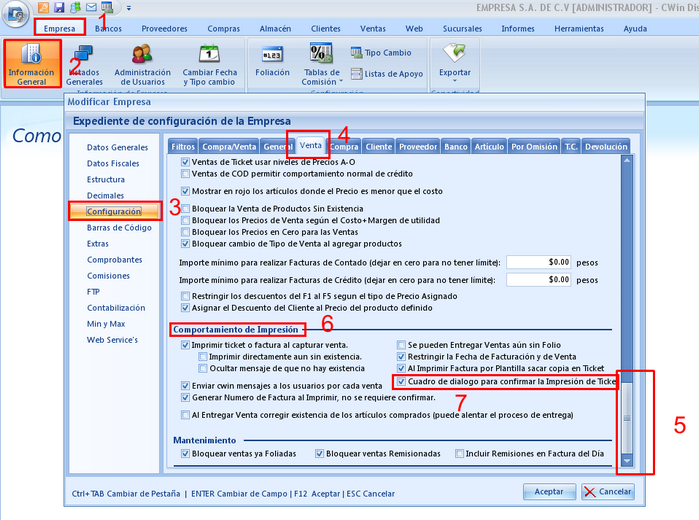The width and height of the screenshot is (699, 520).
Task: Click the Facturas de Contado minimum amount field
Action: [x=538, y=261]
